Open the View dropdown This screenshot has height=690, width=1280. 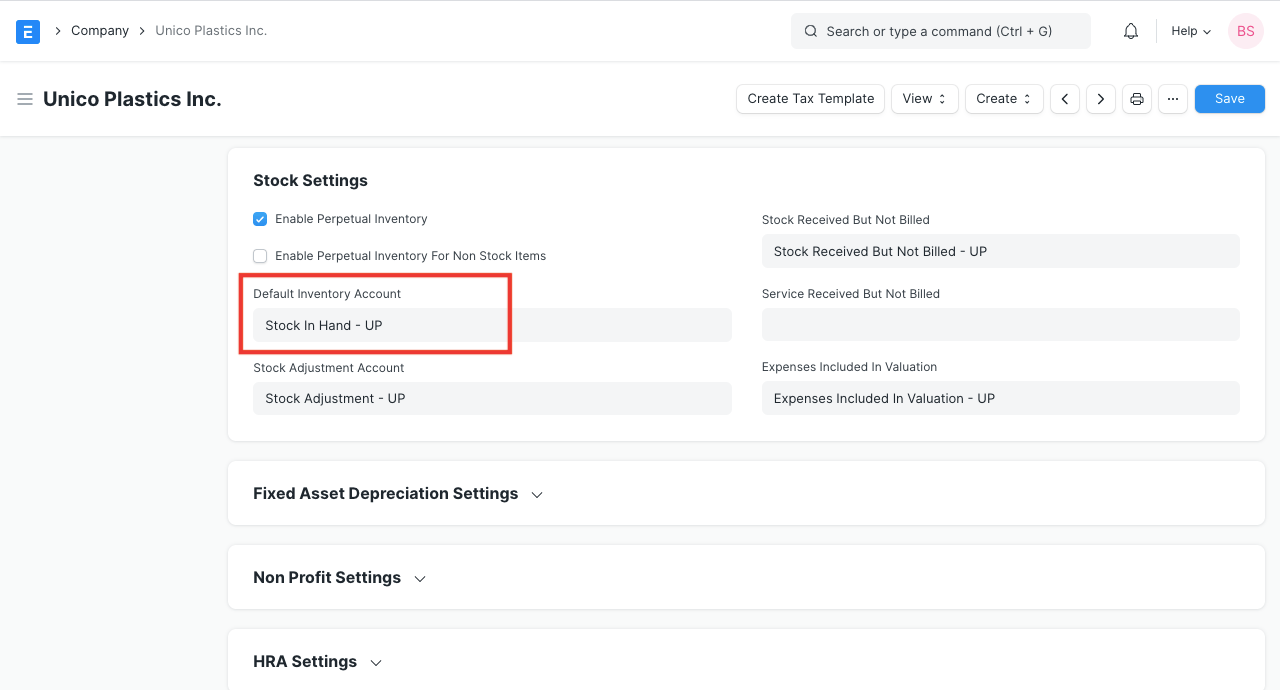[923, 98]
